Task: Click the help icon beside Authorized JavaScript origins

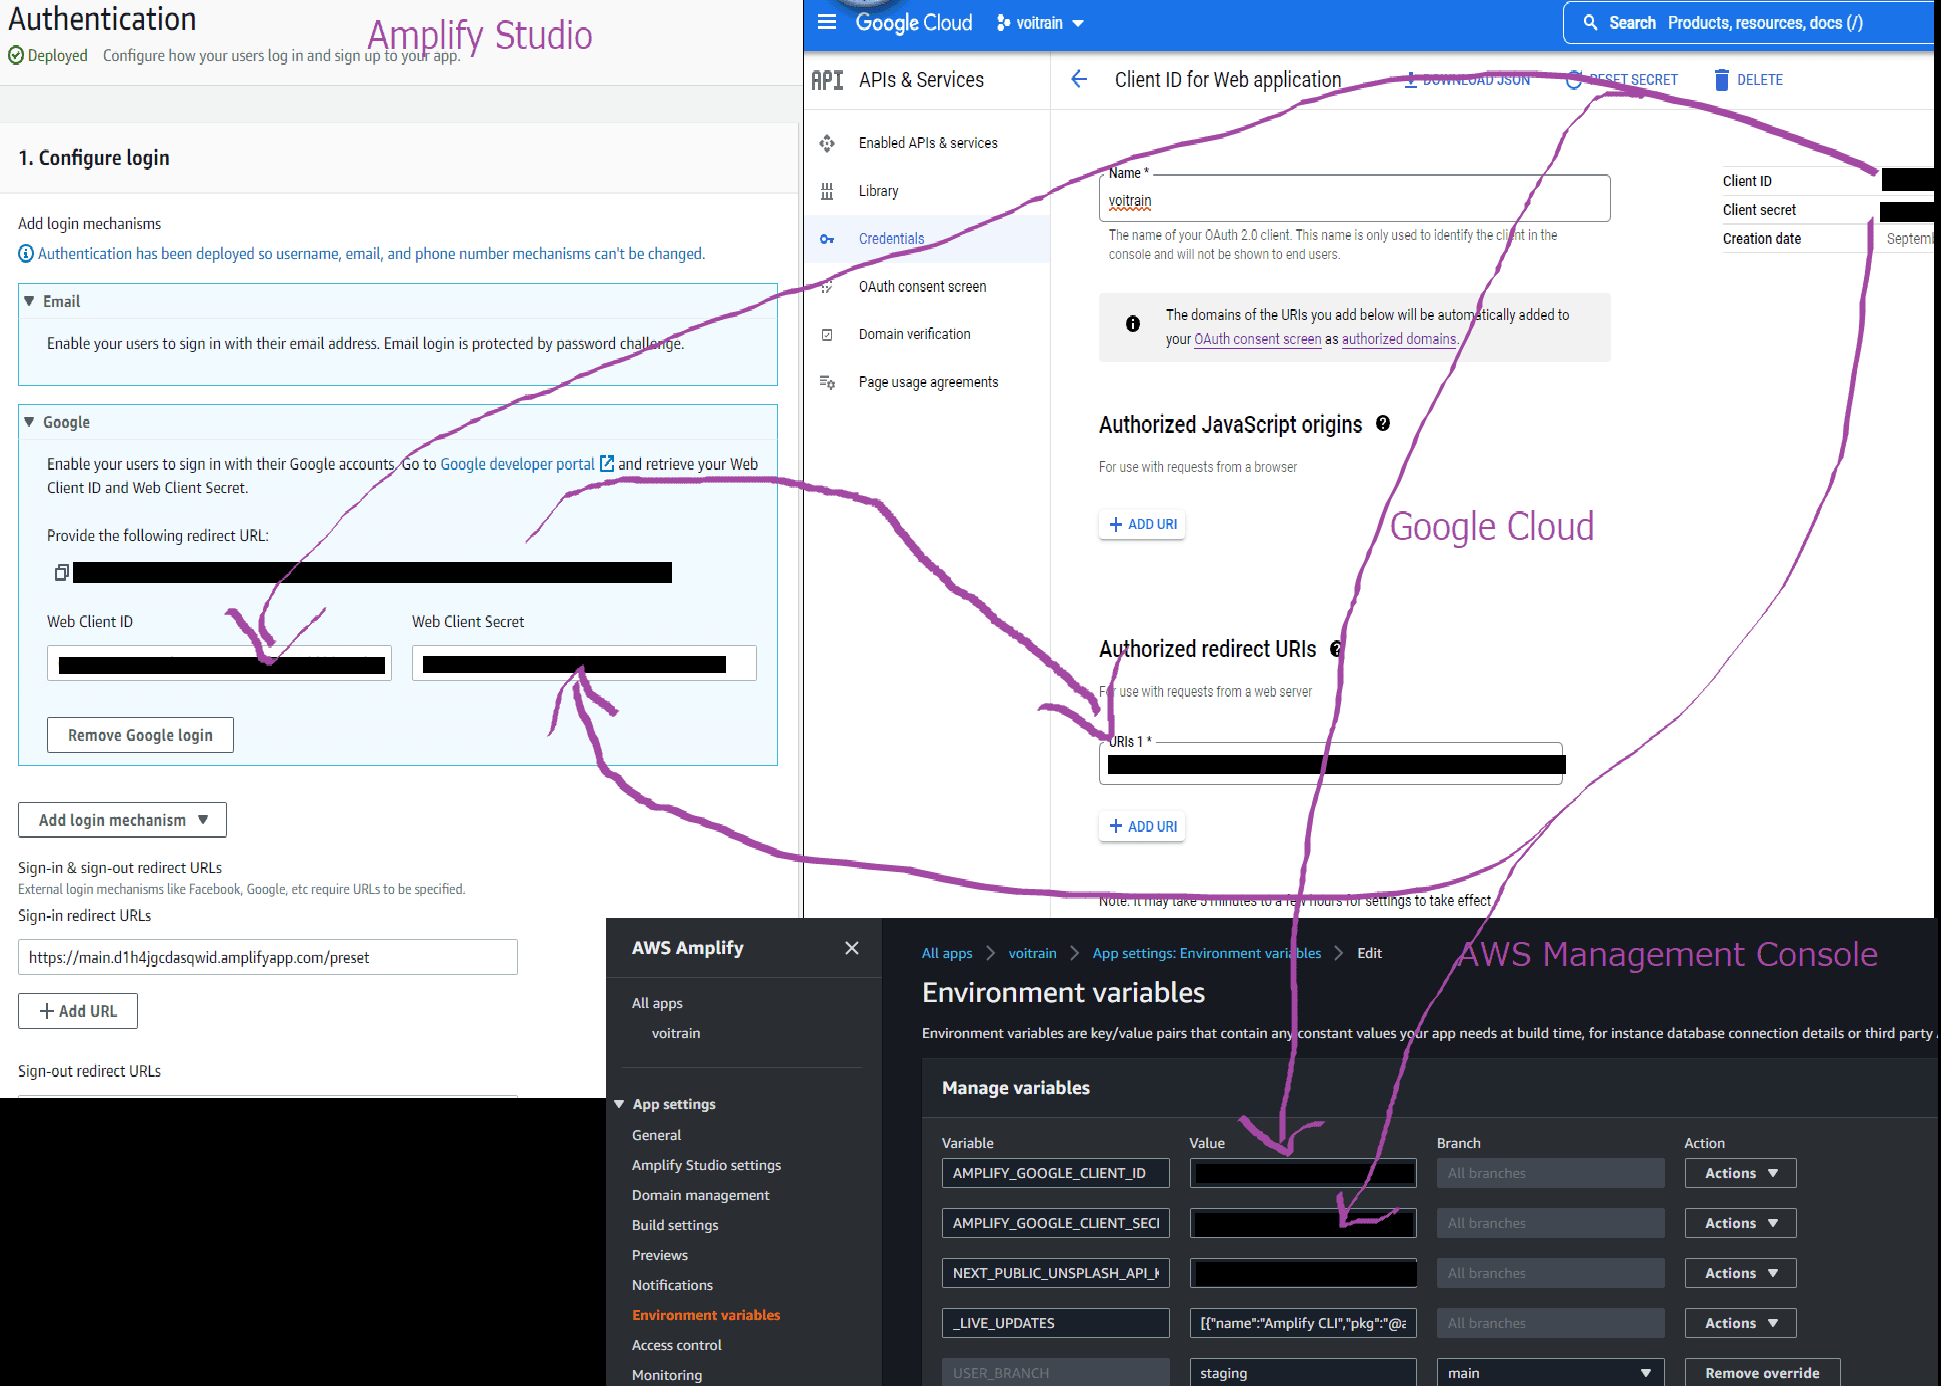Action: (x=1383, y=424)
